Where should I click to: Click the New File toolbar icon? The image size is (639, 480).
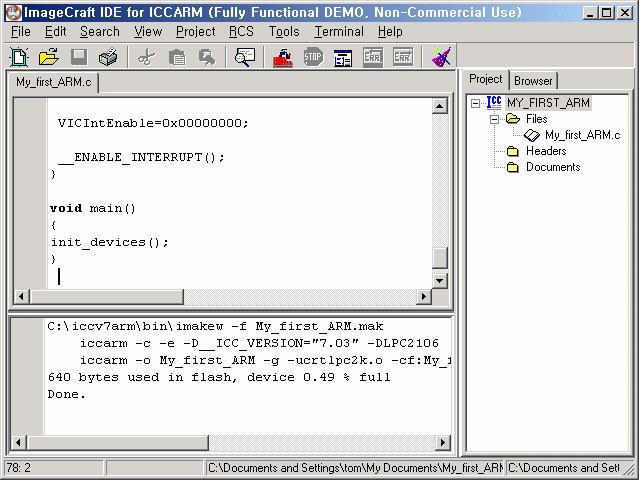19,57
